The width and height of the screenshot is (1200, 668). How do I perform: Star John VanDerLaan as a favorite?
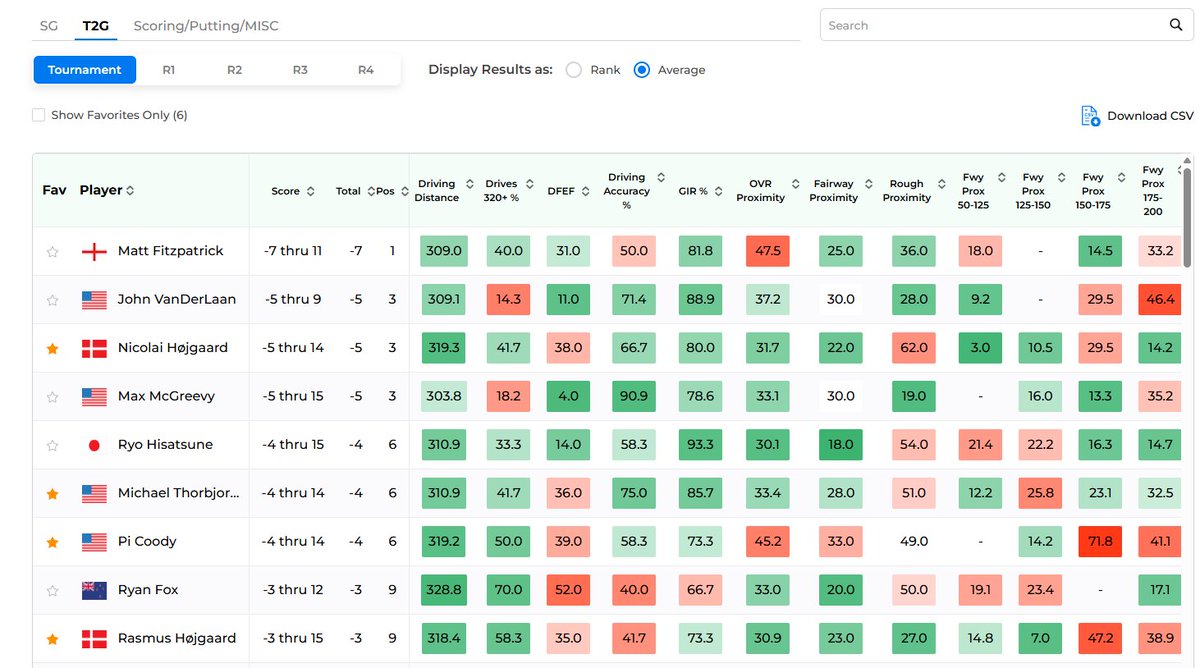point(52,300)
